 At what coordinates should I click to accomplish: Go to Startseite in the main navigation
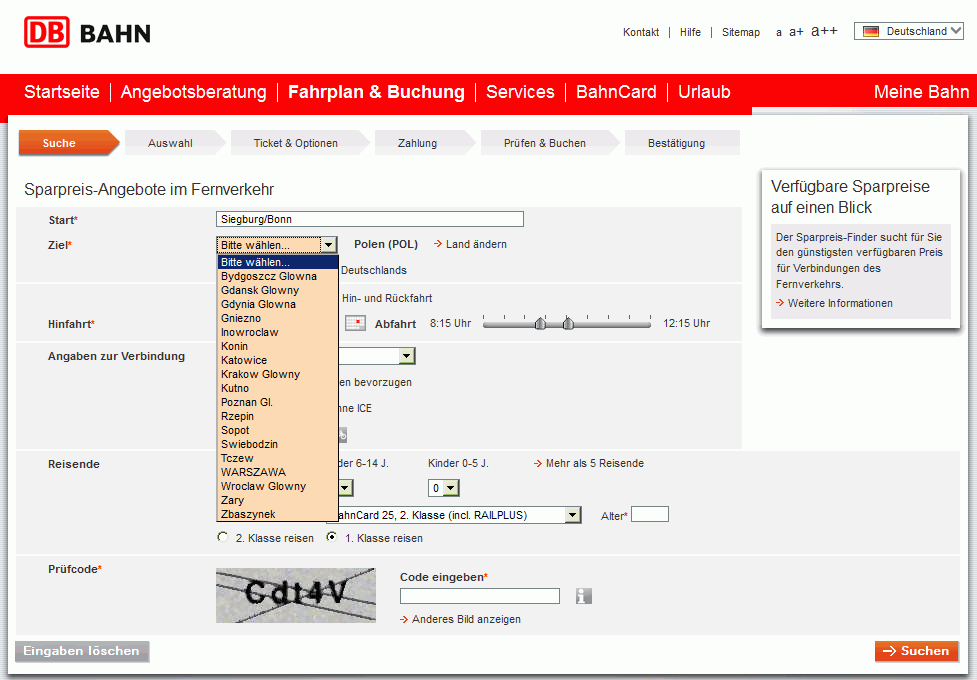click(62, 92)
